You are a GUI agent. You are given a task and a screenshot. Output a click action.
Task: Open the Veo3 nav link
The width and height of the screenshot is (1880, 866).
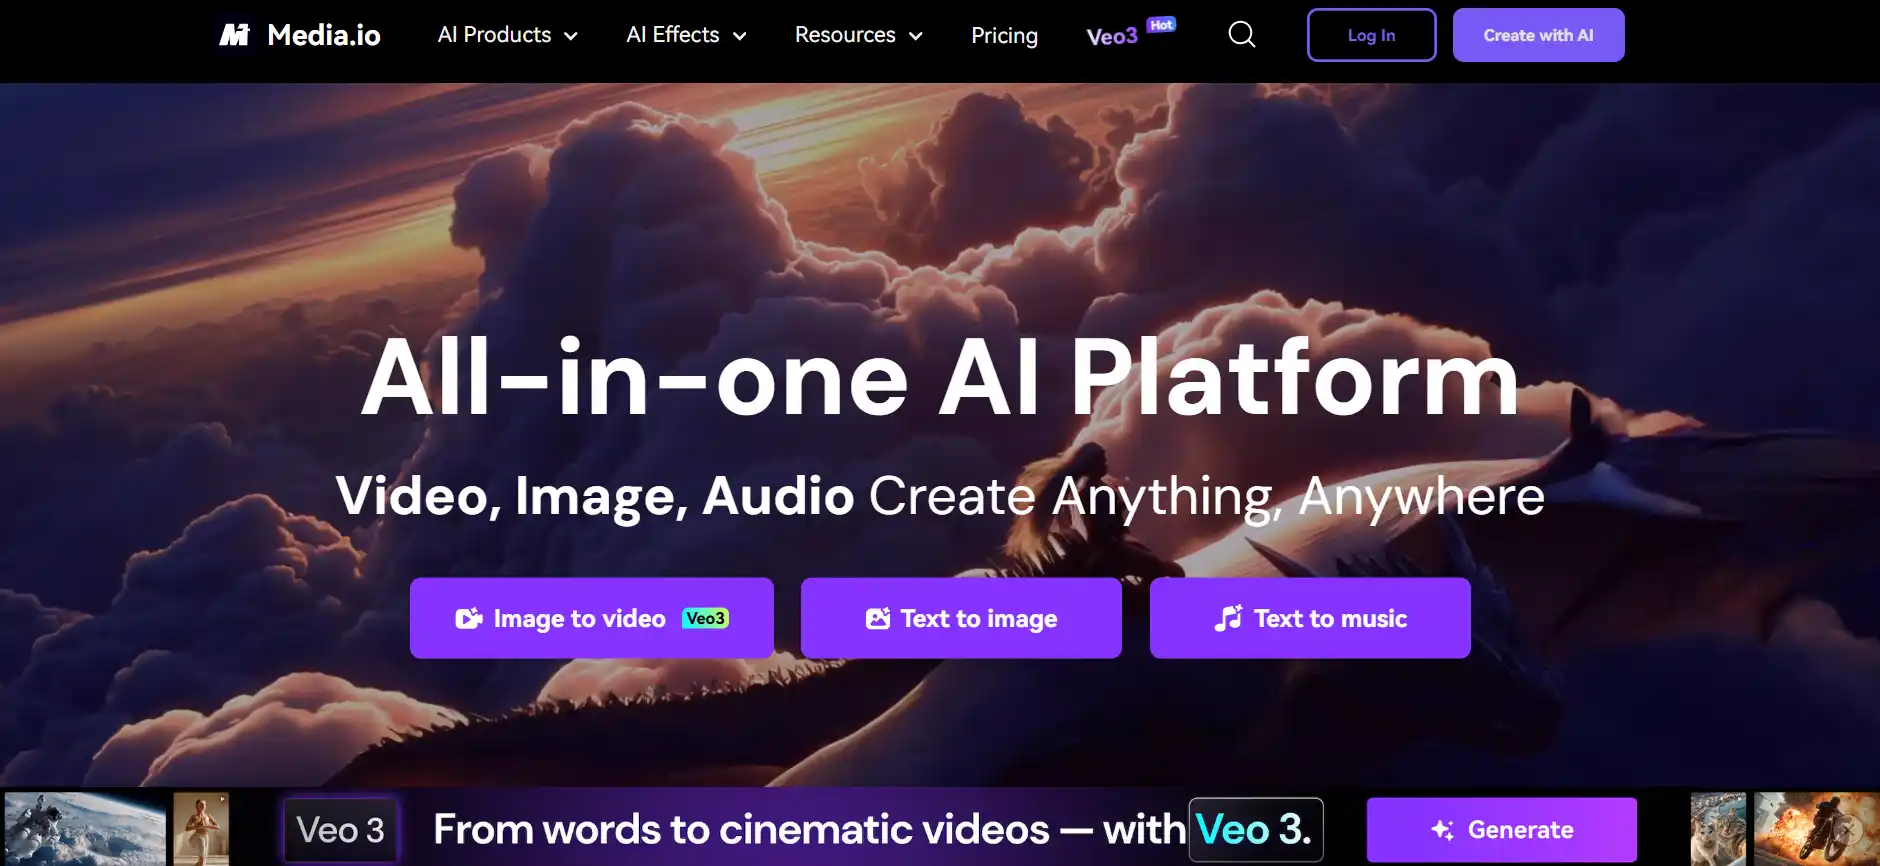[x=1112, y=36]
